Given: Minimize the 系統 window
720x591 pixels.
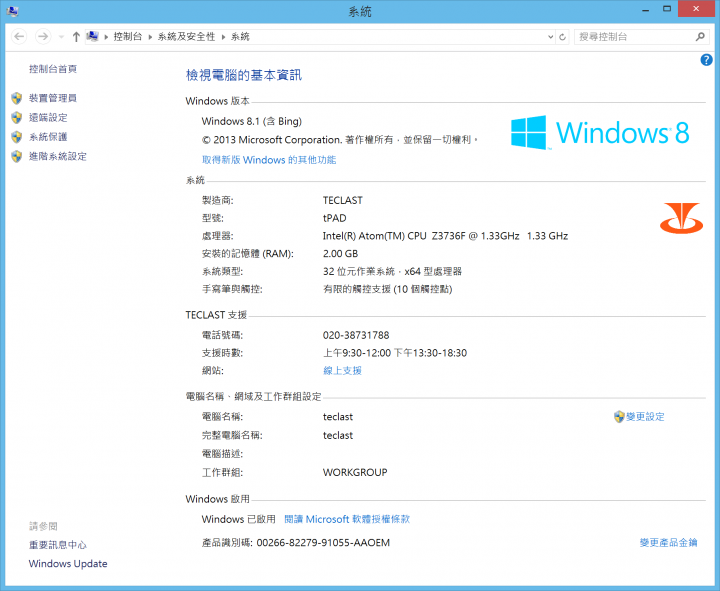Looking at the screenshot, I should point(645,10).
